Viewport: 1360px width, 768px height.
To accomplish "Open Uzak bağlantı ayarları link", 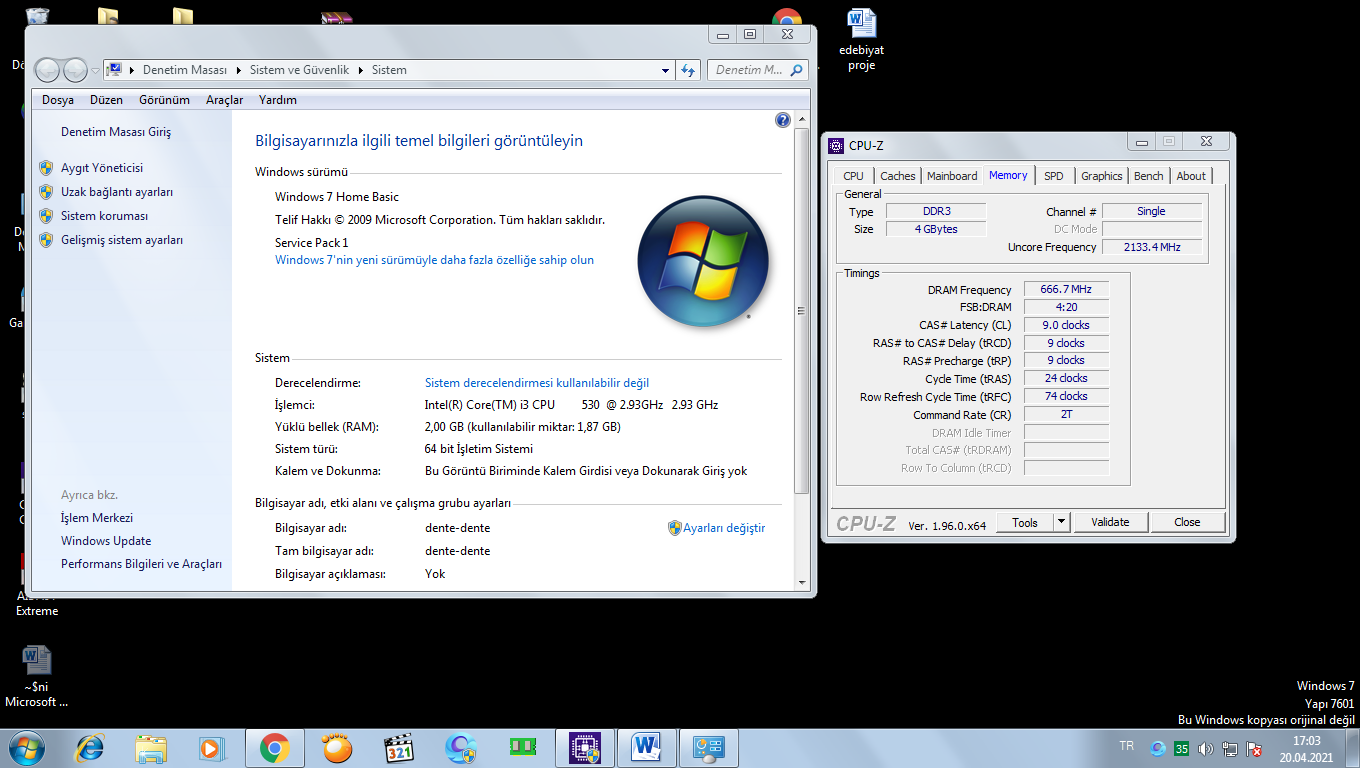I will (117, 192).
